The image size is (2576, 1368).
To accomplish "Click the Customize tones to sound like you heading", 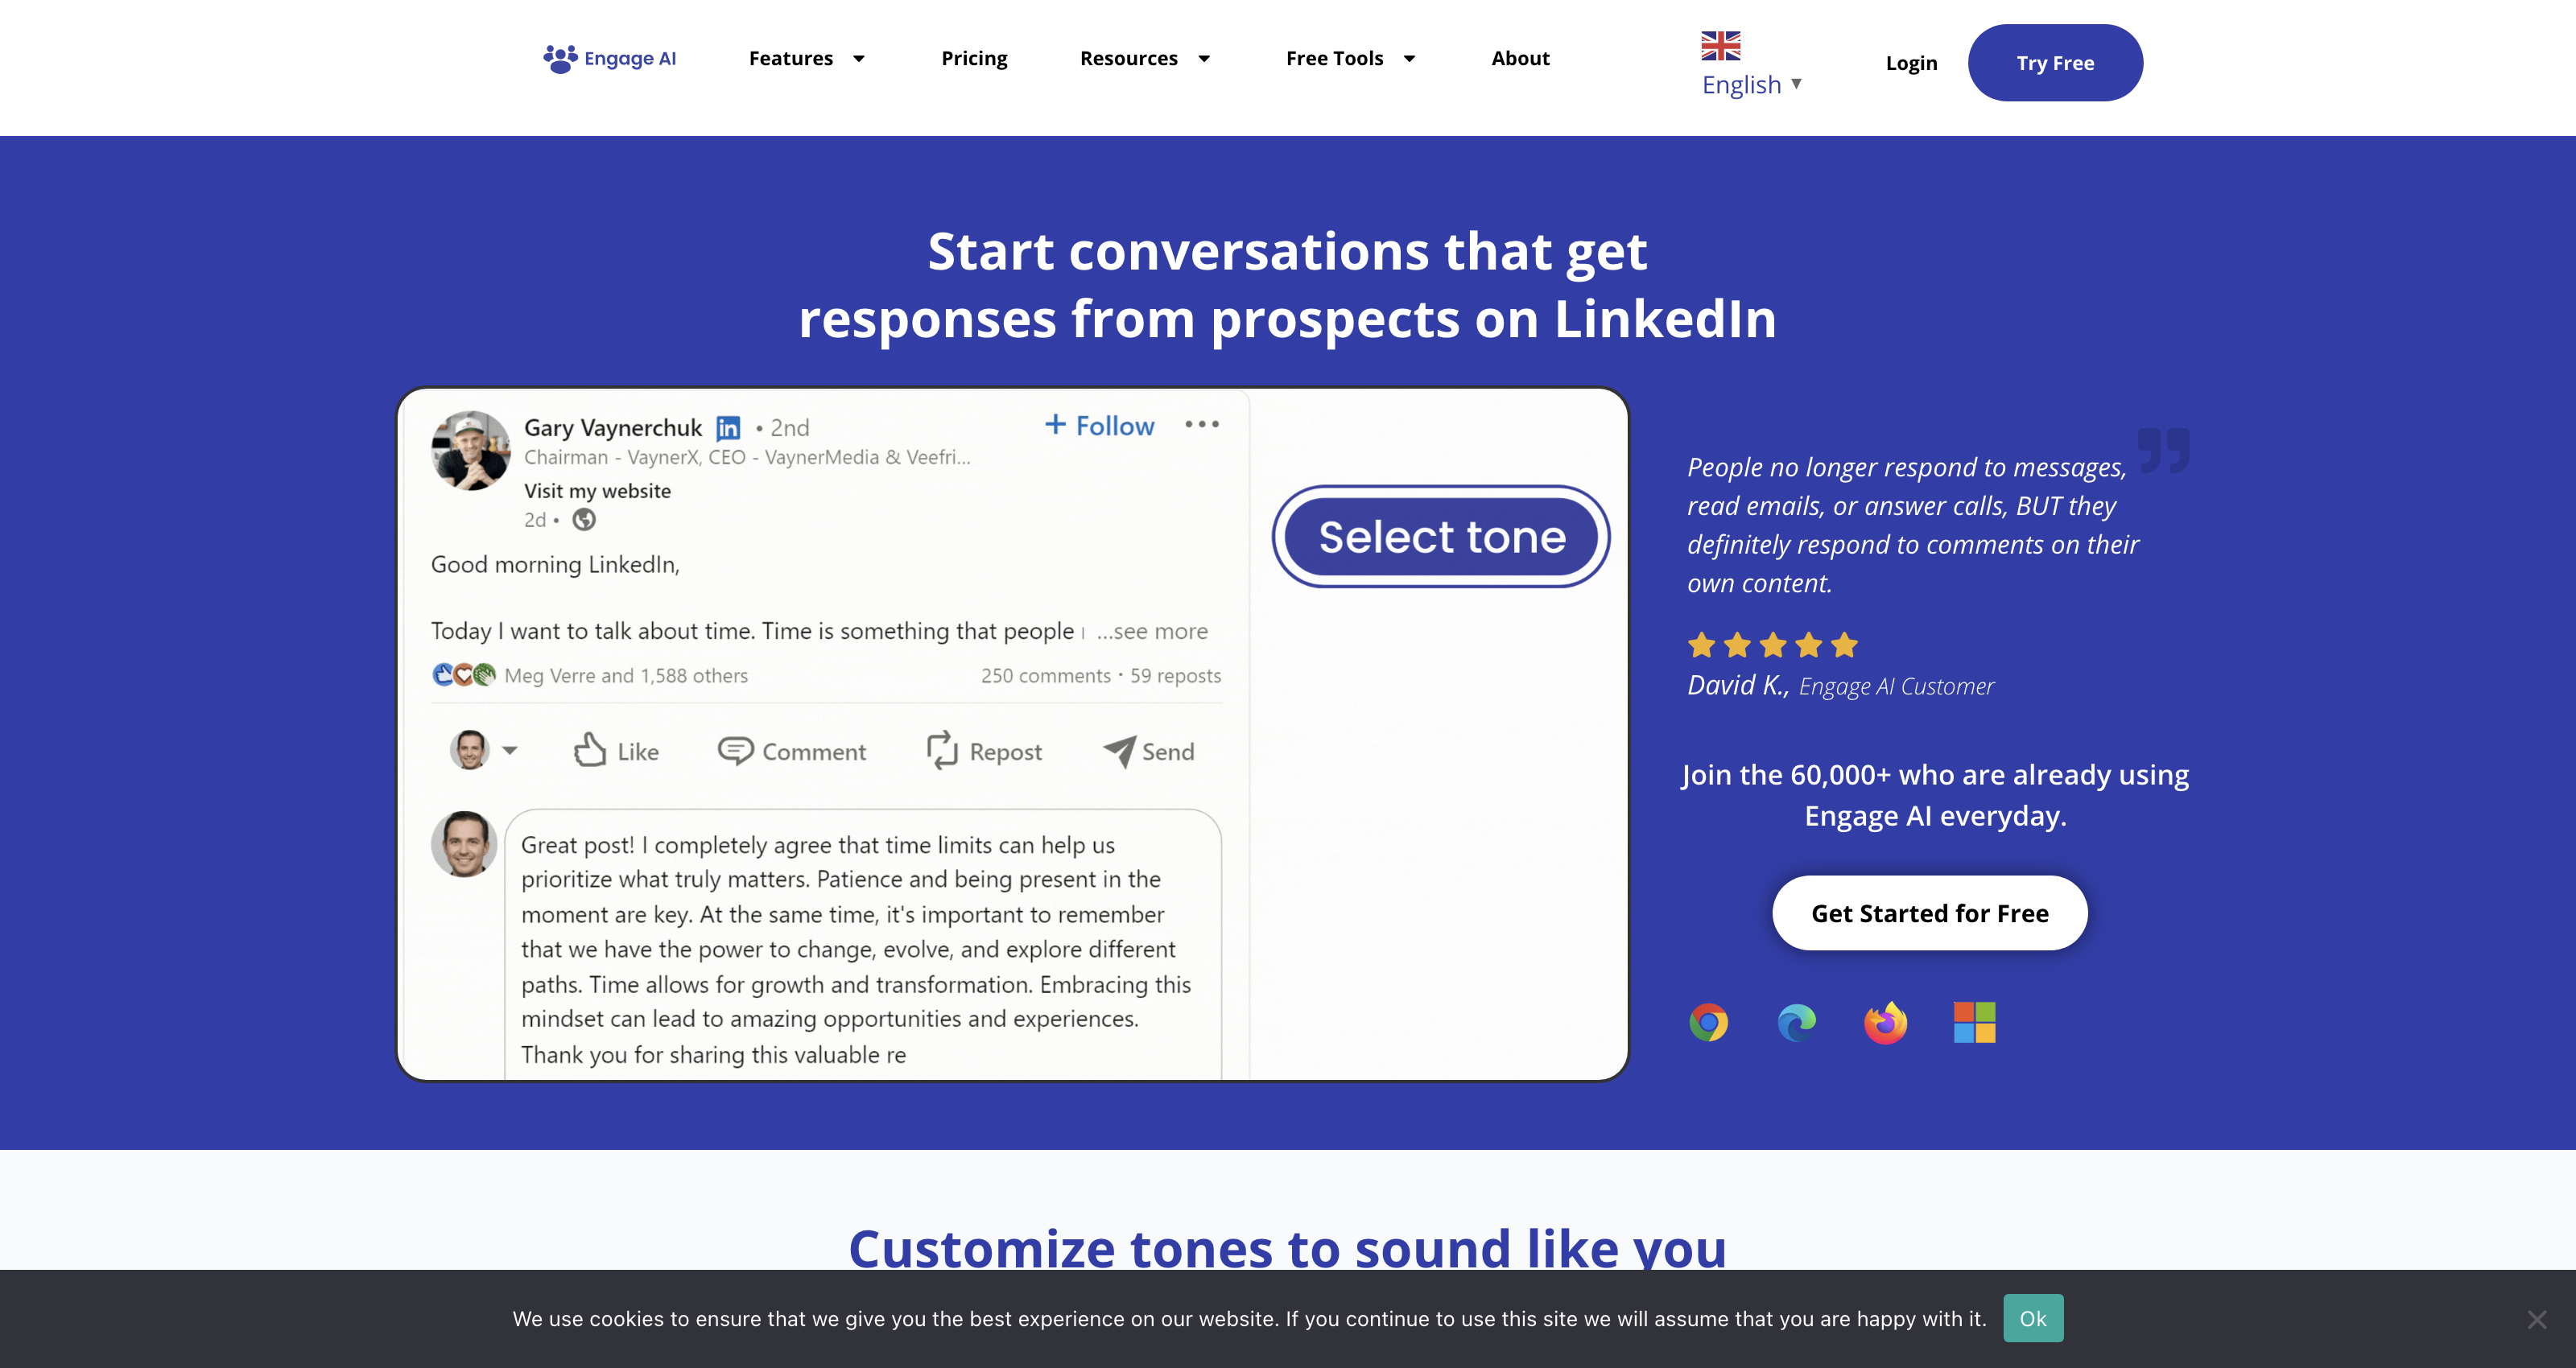I will 1287,1248.
